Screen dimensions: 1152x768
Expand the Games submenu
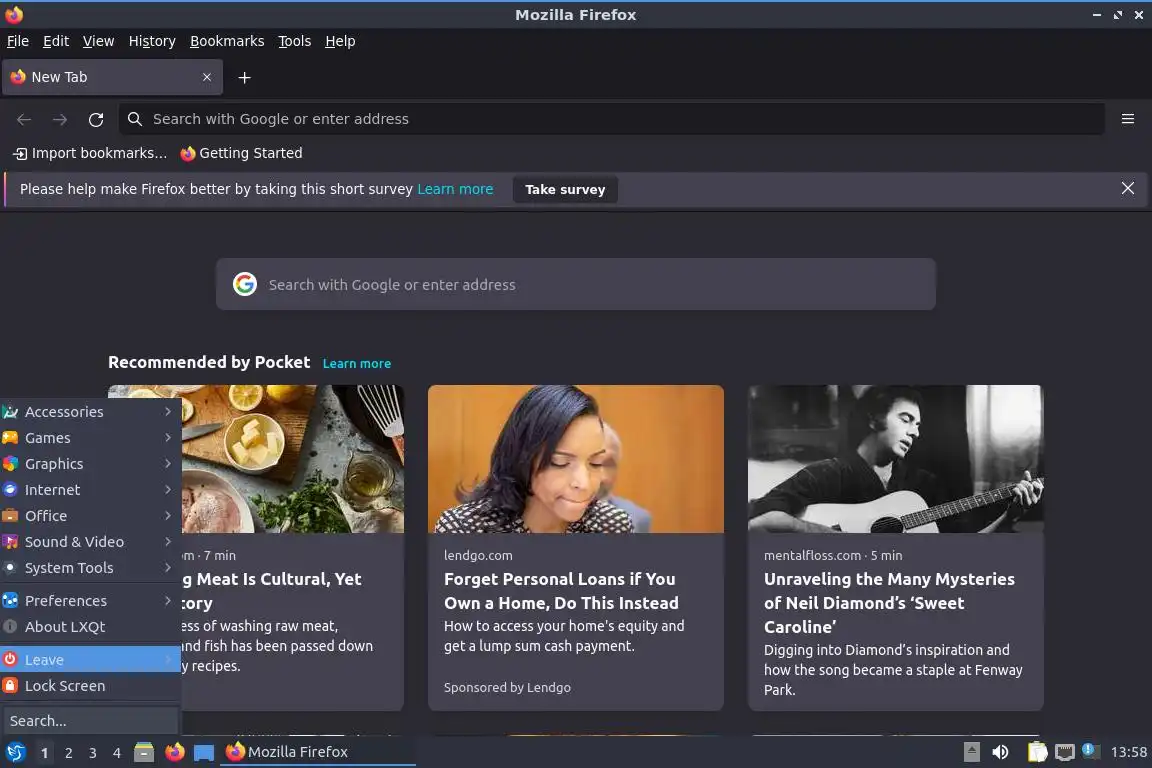point(90,437)
